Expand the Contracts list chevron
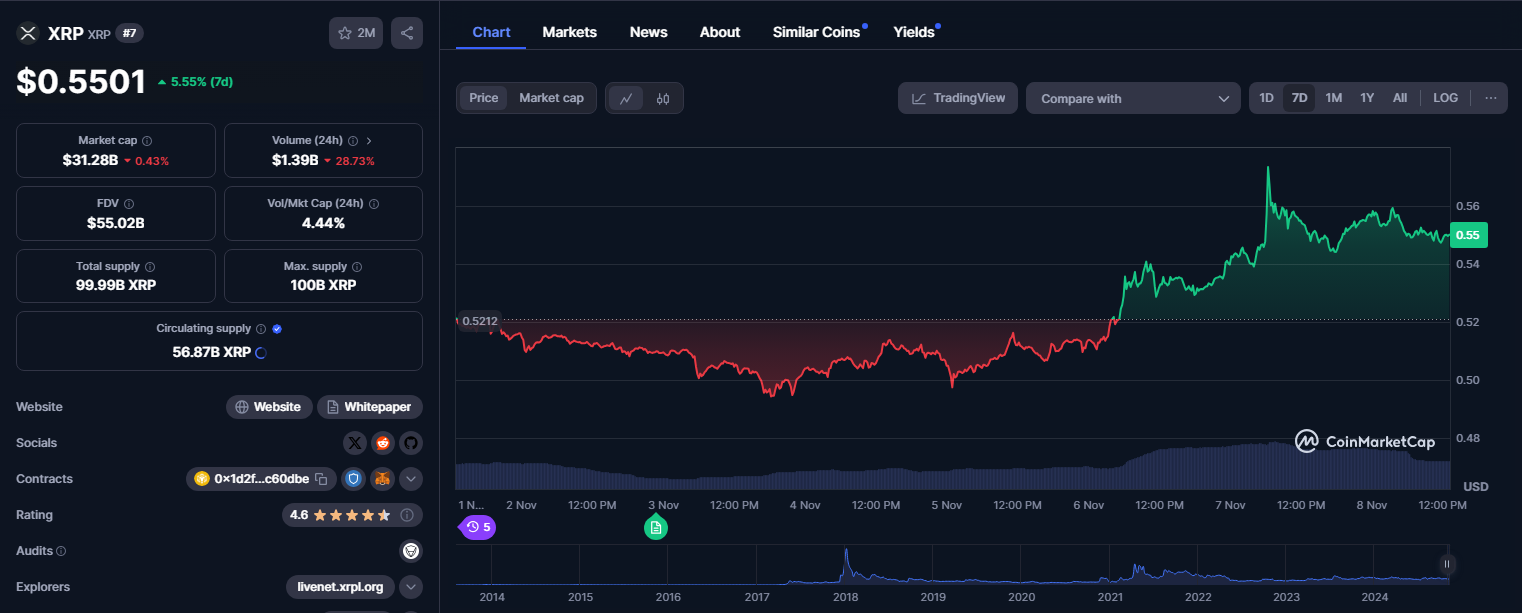The width and height of the screenshot is (1522, 613). click(x=411, y=479)
